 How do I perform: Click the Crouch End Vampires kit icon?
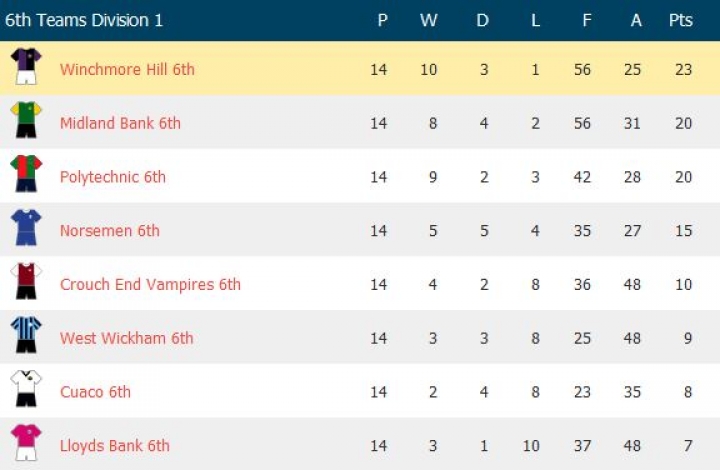click(x=26, y=282)
